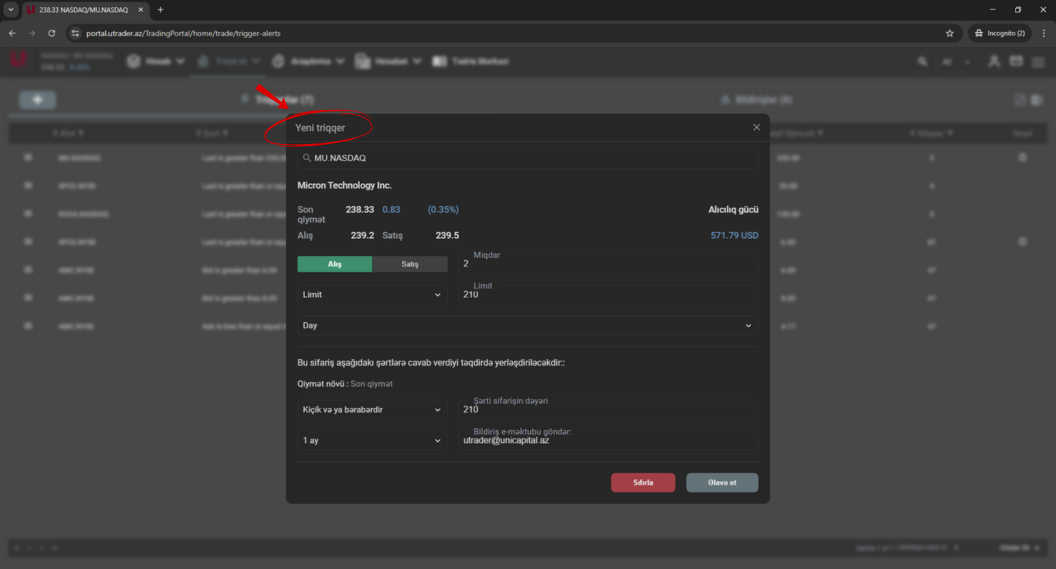Open Chrome three-dot menu
This screenshot has height=569, width=1056.
1044,33
